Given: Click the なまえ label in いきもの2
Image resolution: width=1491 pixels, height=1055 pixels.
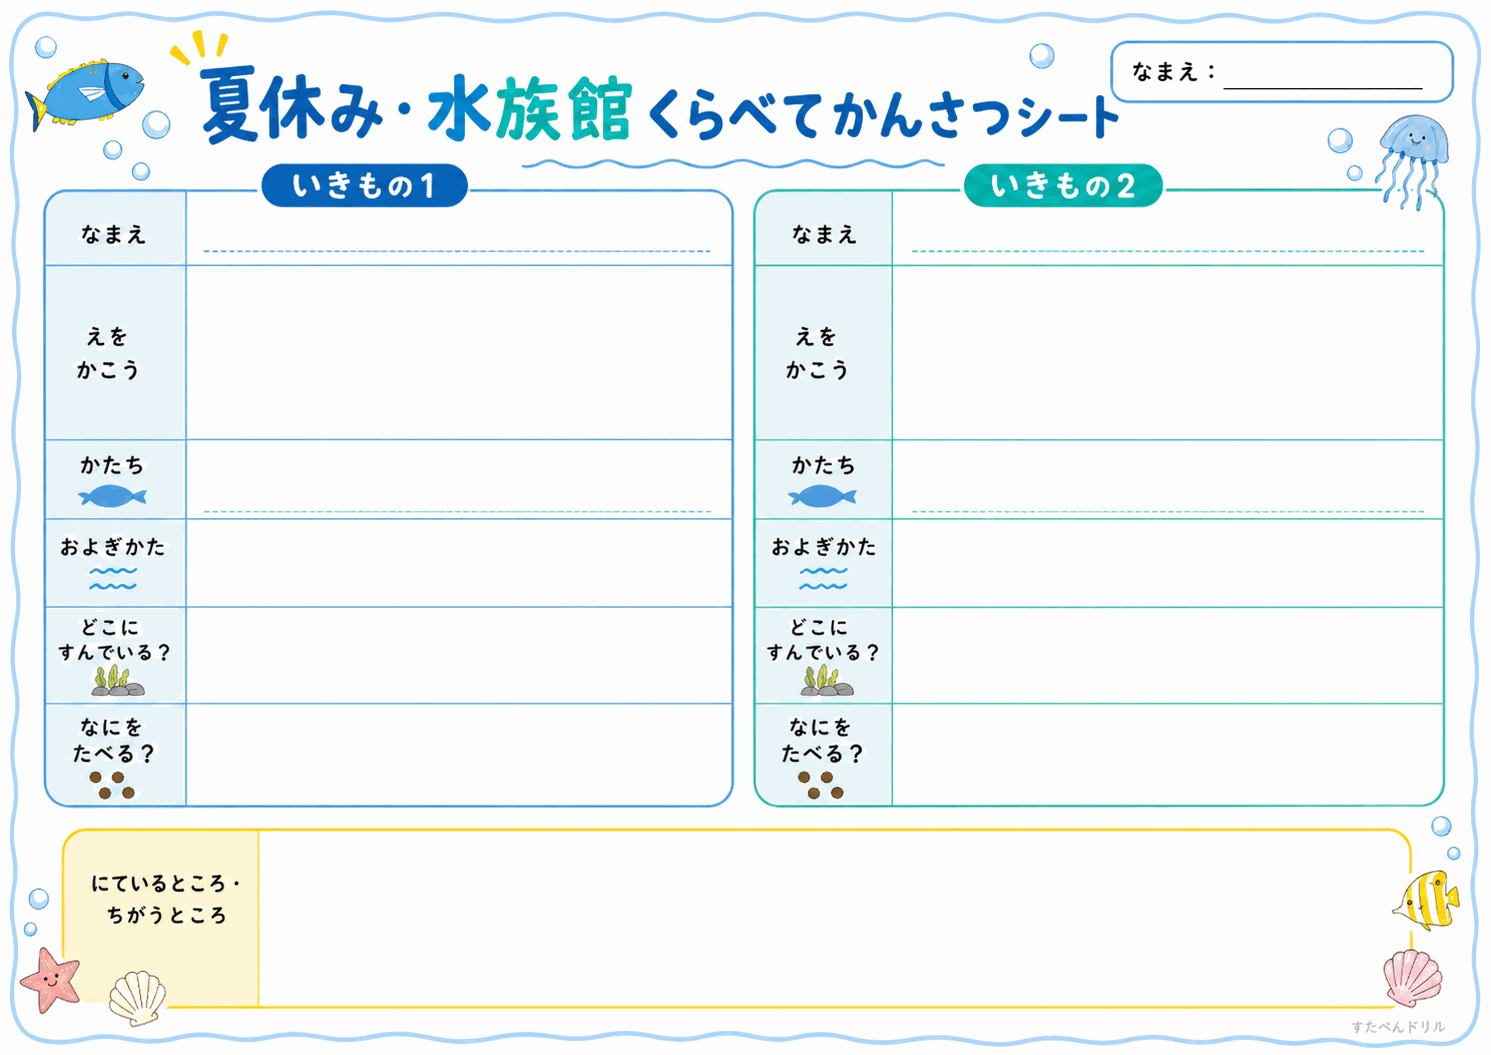Looking at the screenshot, I should point(824,235).
